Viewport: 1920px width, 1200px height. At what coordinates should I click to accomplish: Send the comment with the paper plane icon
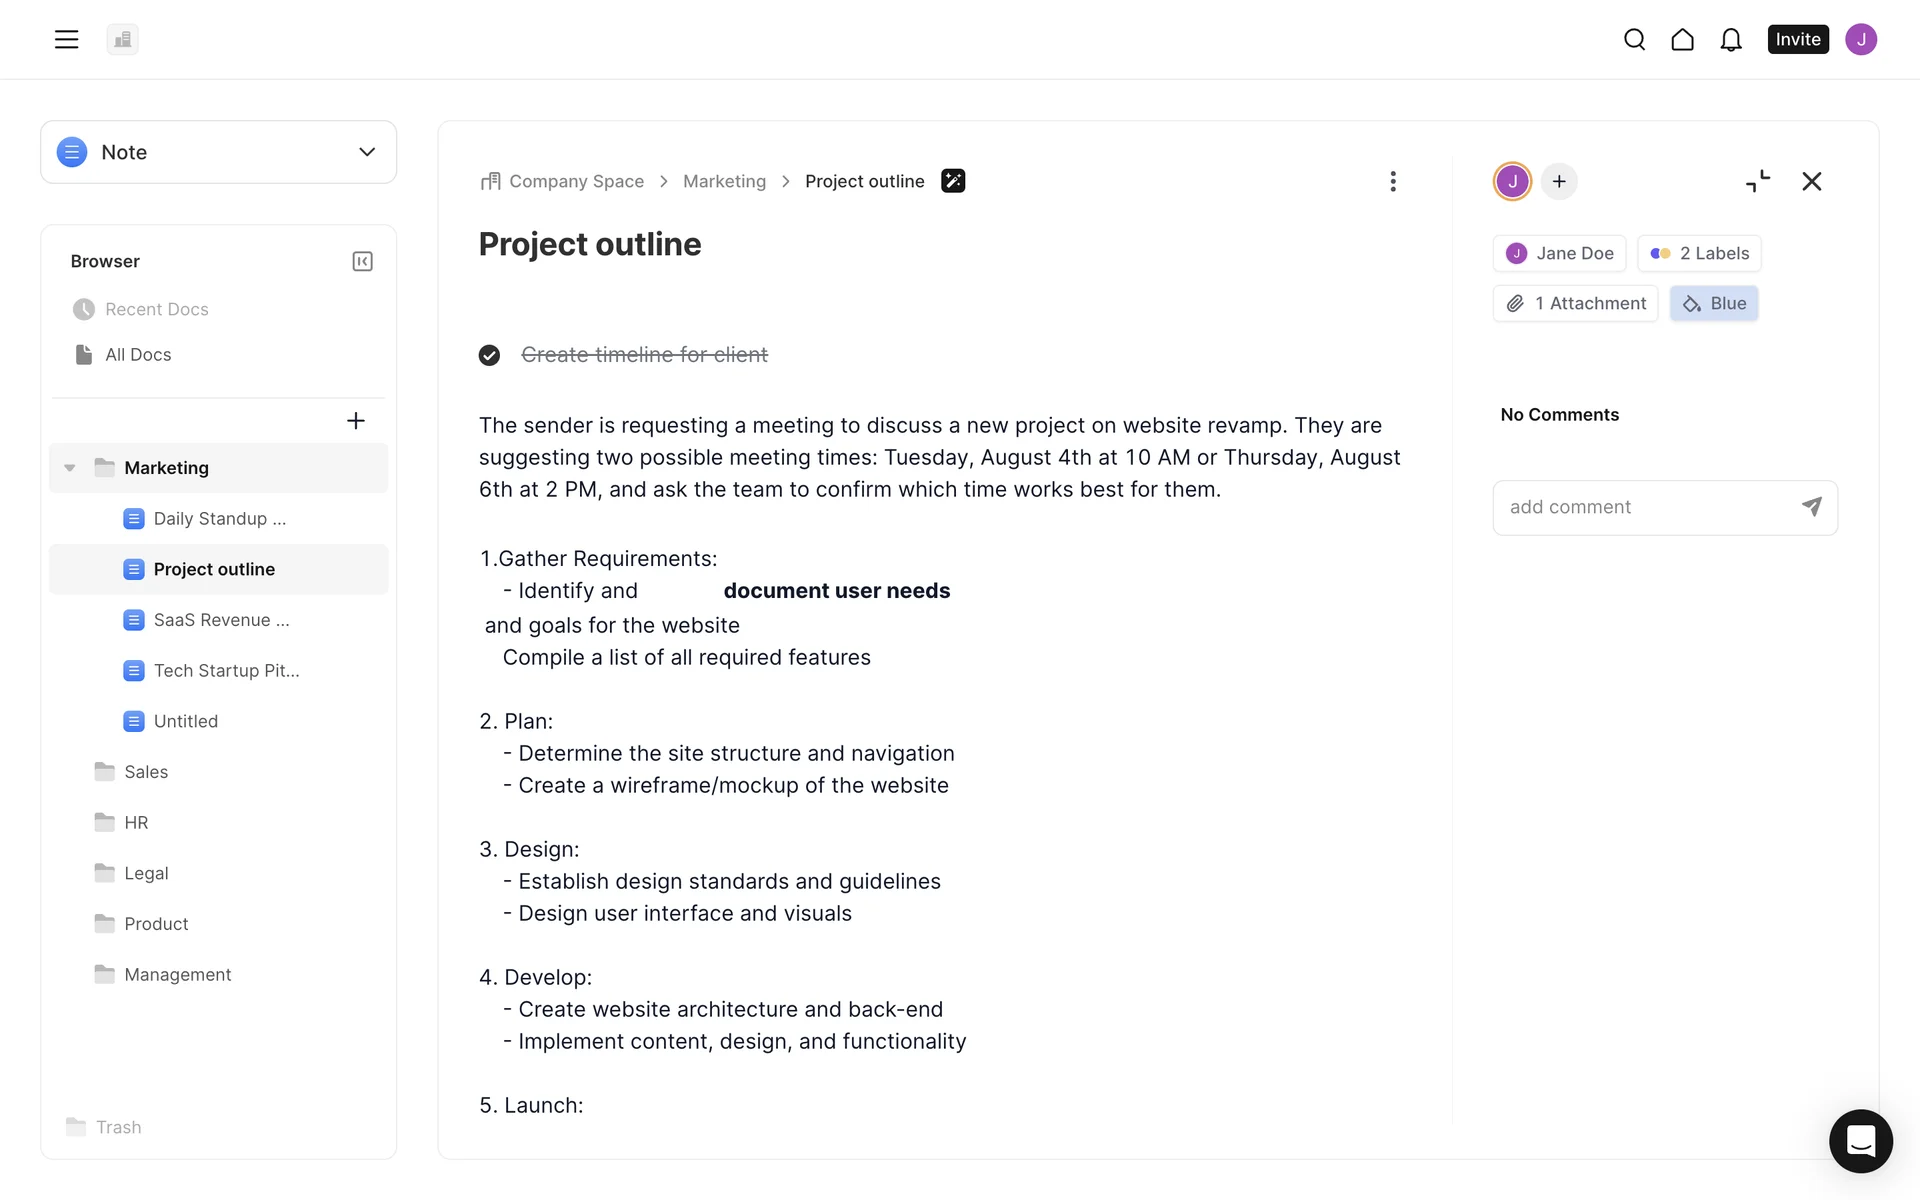point(1811,507)
